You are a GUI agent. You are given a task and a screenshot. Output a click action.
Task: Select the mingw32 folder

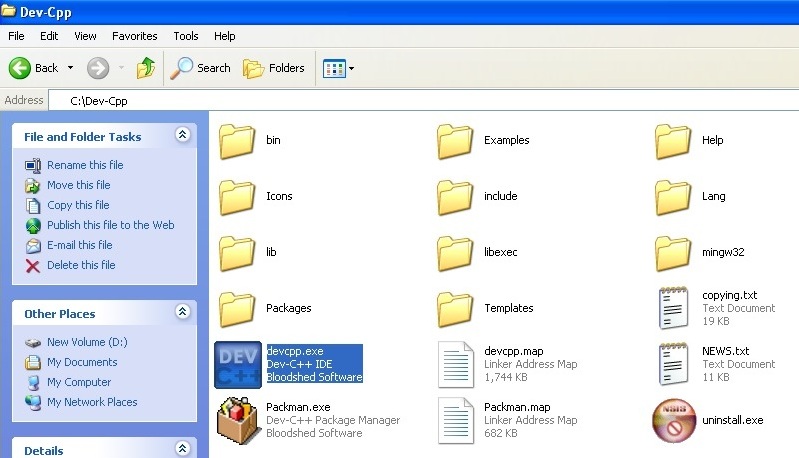click(673, 253)
